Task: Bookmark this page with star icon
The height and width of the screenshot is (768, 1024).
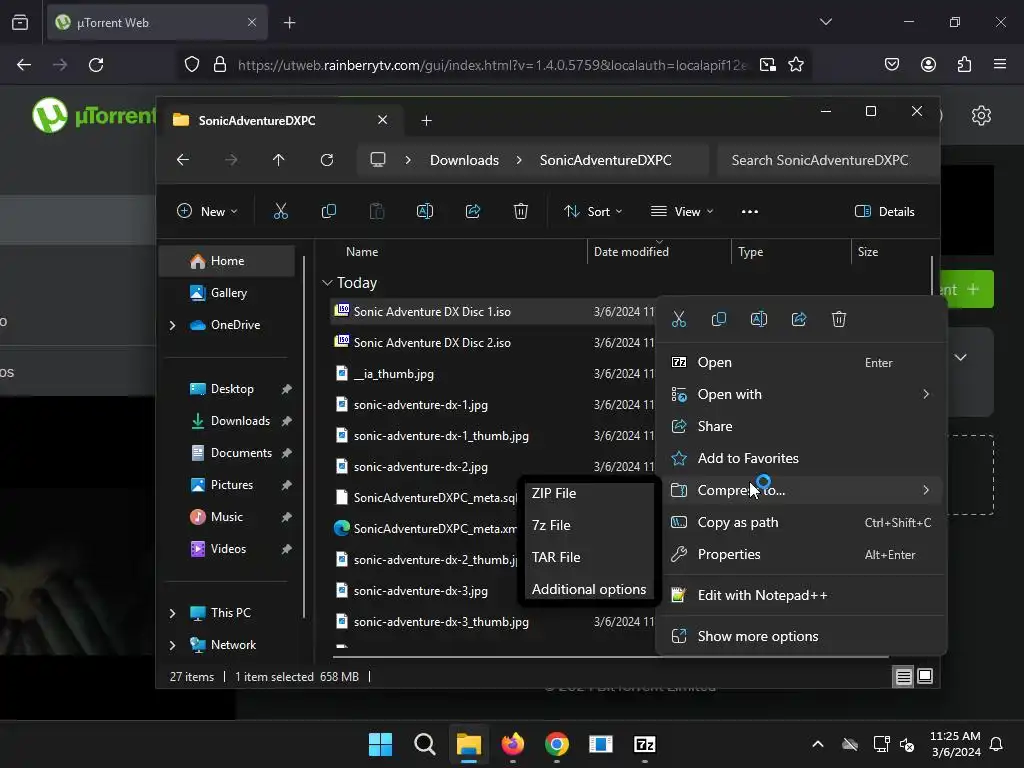Action: [795, 65]
